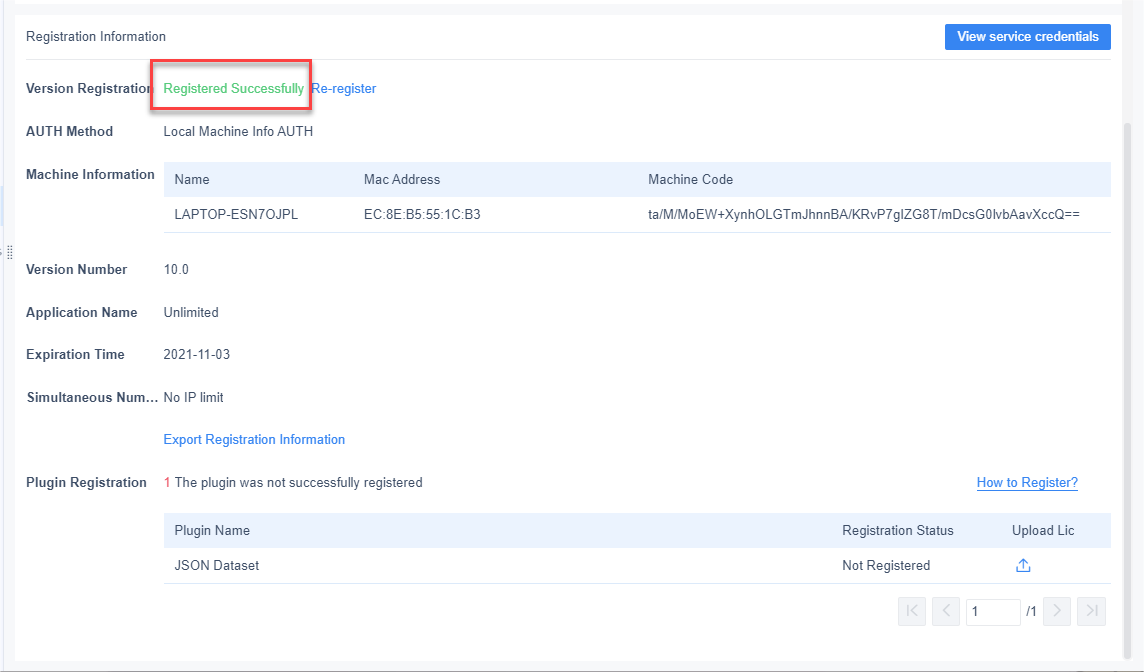
Task: Jump to the last page
Action: click(1091, 611)
